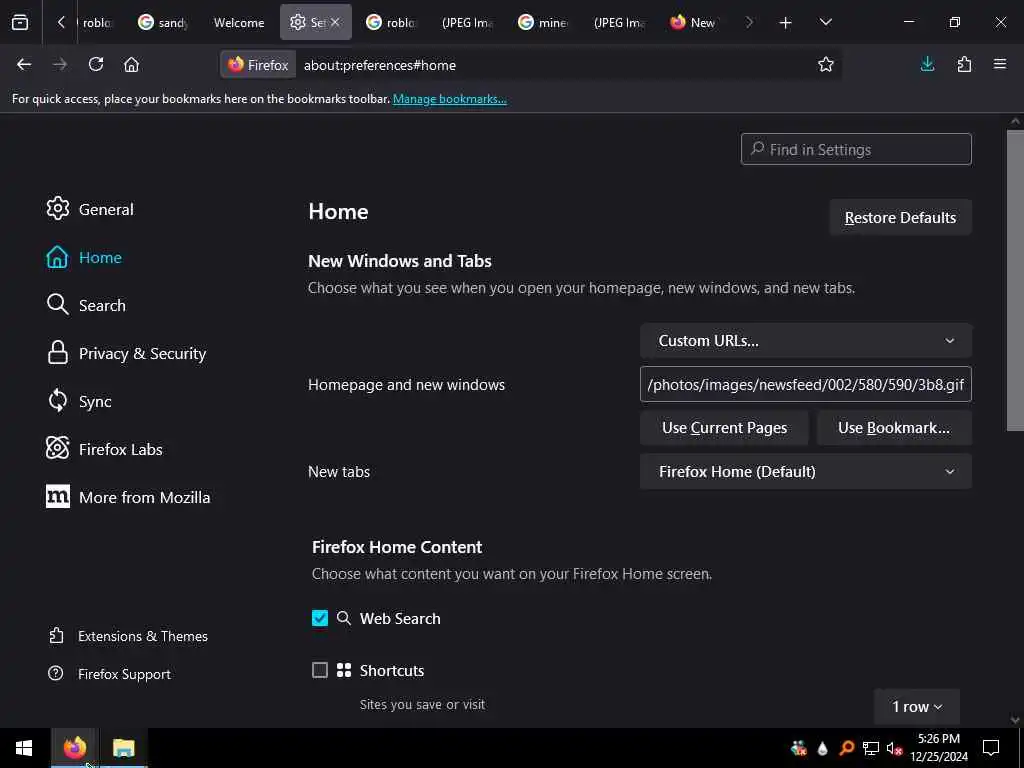Image resolution: width=1024 pixels, height=768 pixels.
Task: Open the General settings category
Action: (90, 209)
